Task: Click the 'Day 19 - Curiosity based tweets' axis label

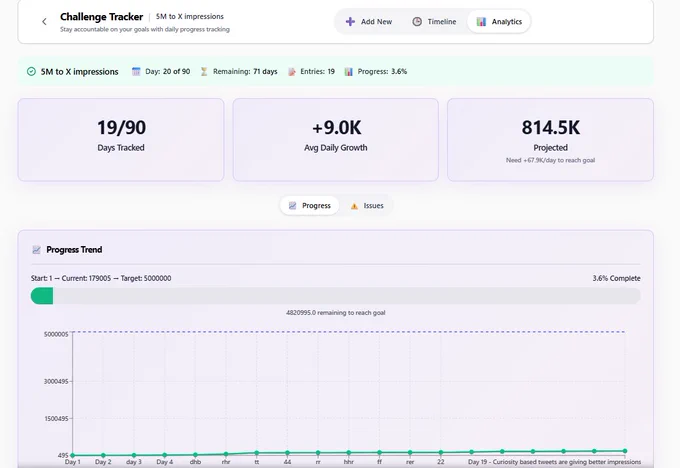Action: [x=554, y=462]
